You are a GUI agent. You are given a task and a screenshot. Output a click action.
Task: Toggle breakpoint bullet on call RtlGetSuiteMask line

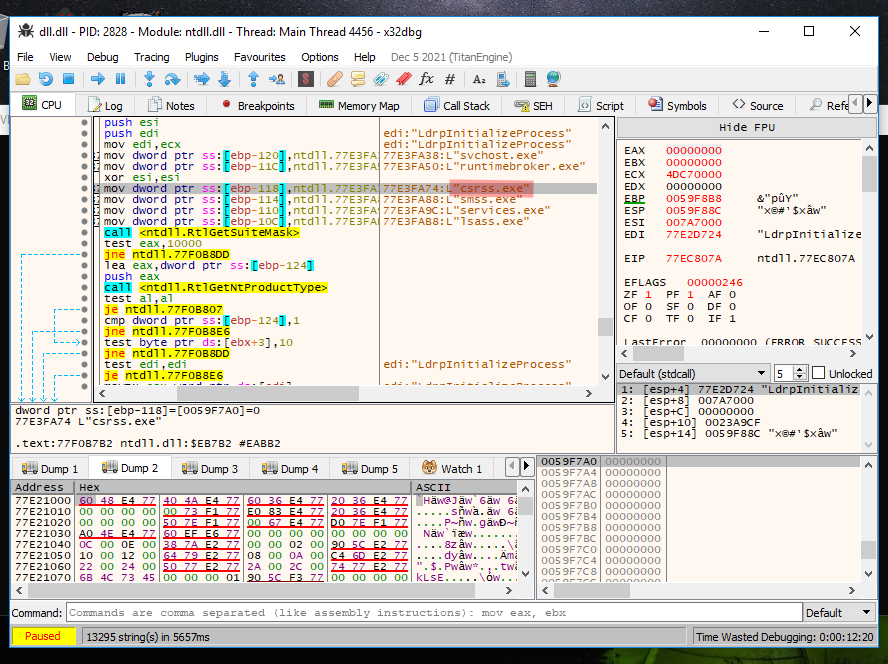(x=85, y=232)
